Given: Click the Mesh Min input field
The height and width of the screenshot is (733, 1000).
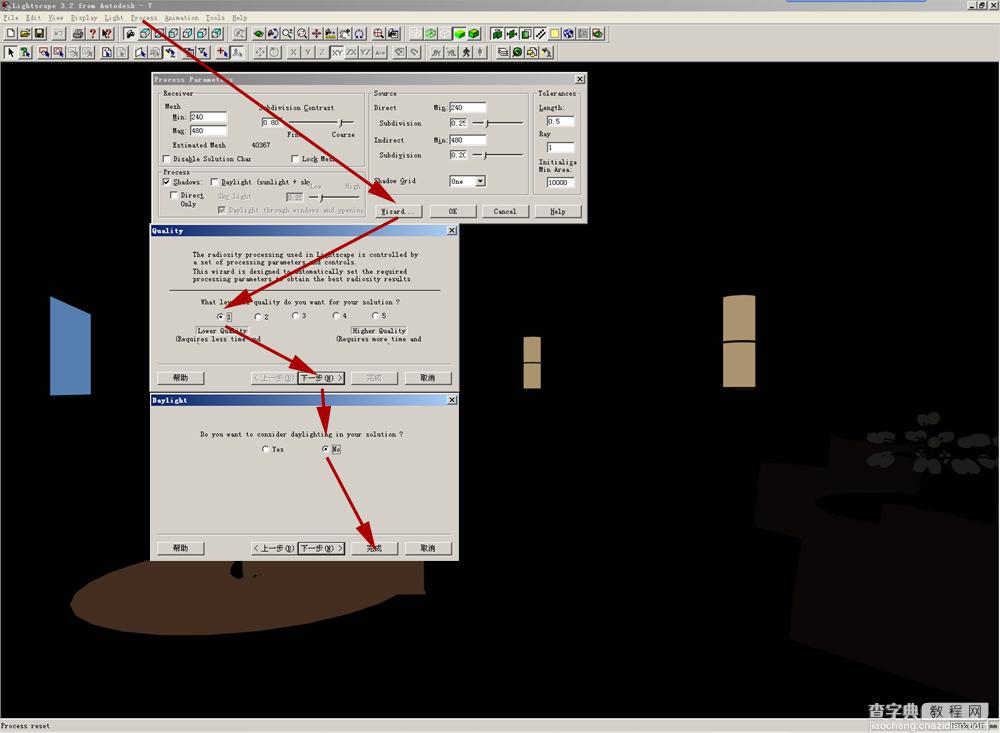Looking at the screenshot, I should pyautogui.click(x=208, y=117).
